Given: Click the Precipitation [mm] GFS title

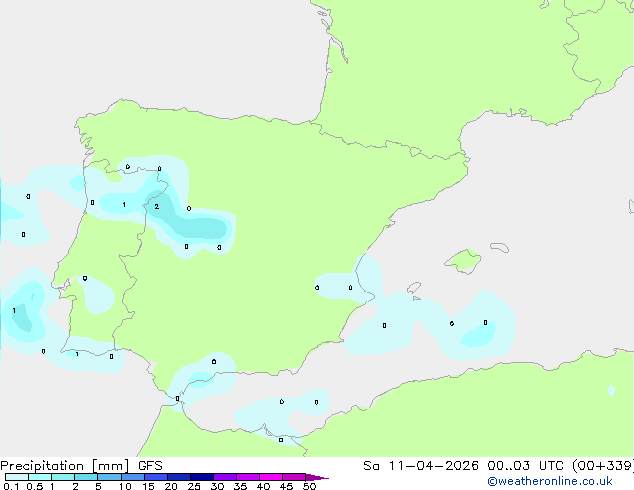Looking at the screenshot, I should 81,466.
